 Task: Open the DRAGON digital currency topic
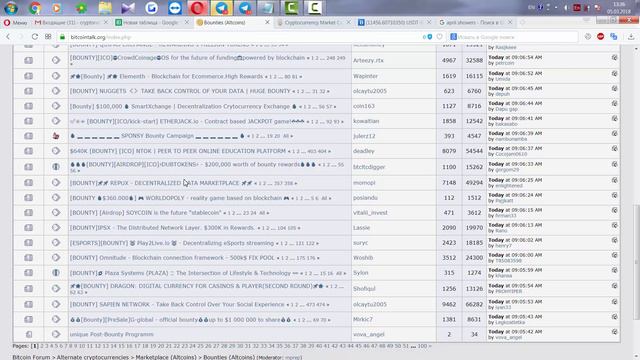(196, 286)
